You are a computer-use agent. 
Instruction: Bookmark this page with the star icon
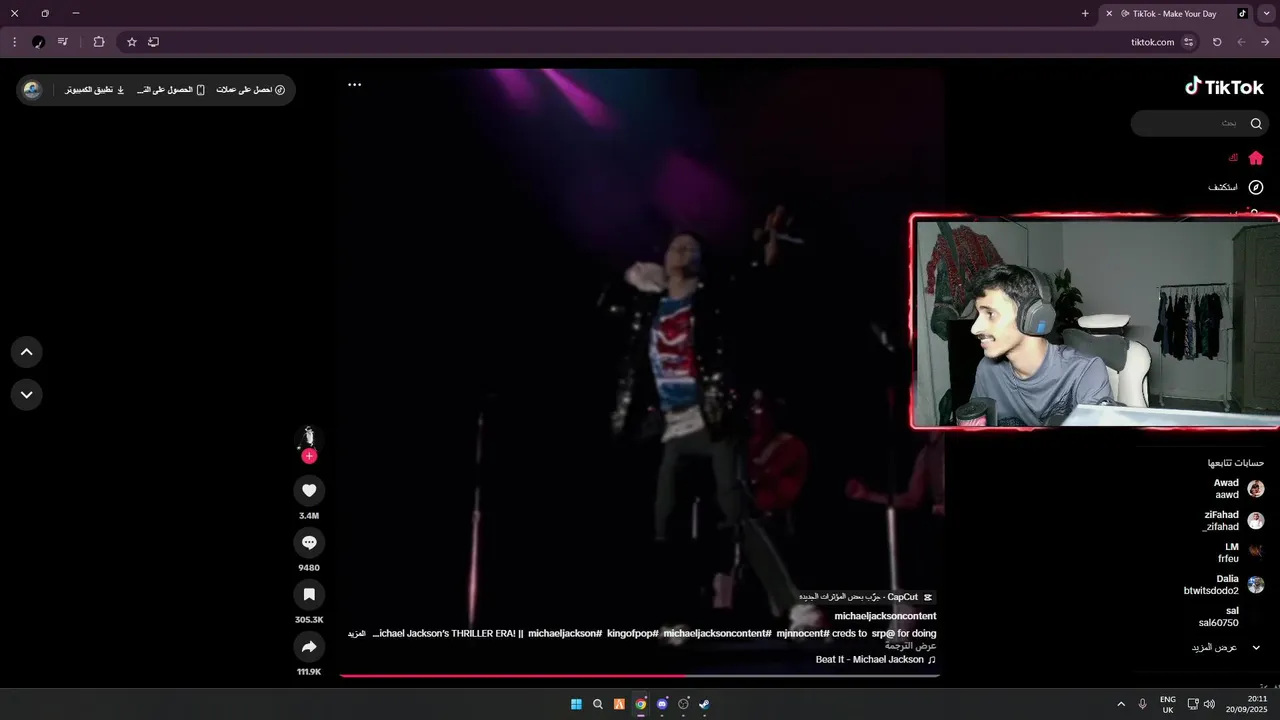coord(131,42)
